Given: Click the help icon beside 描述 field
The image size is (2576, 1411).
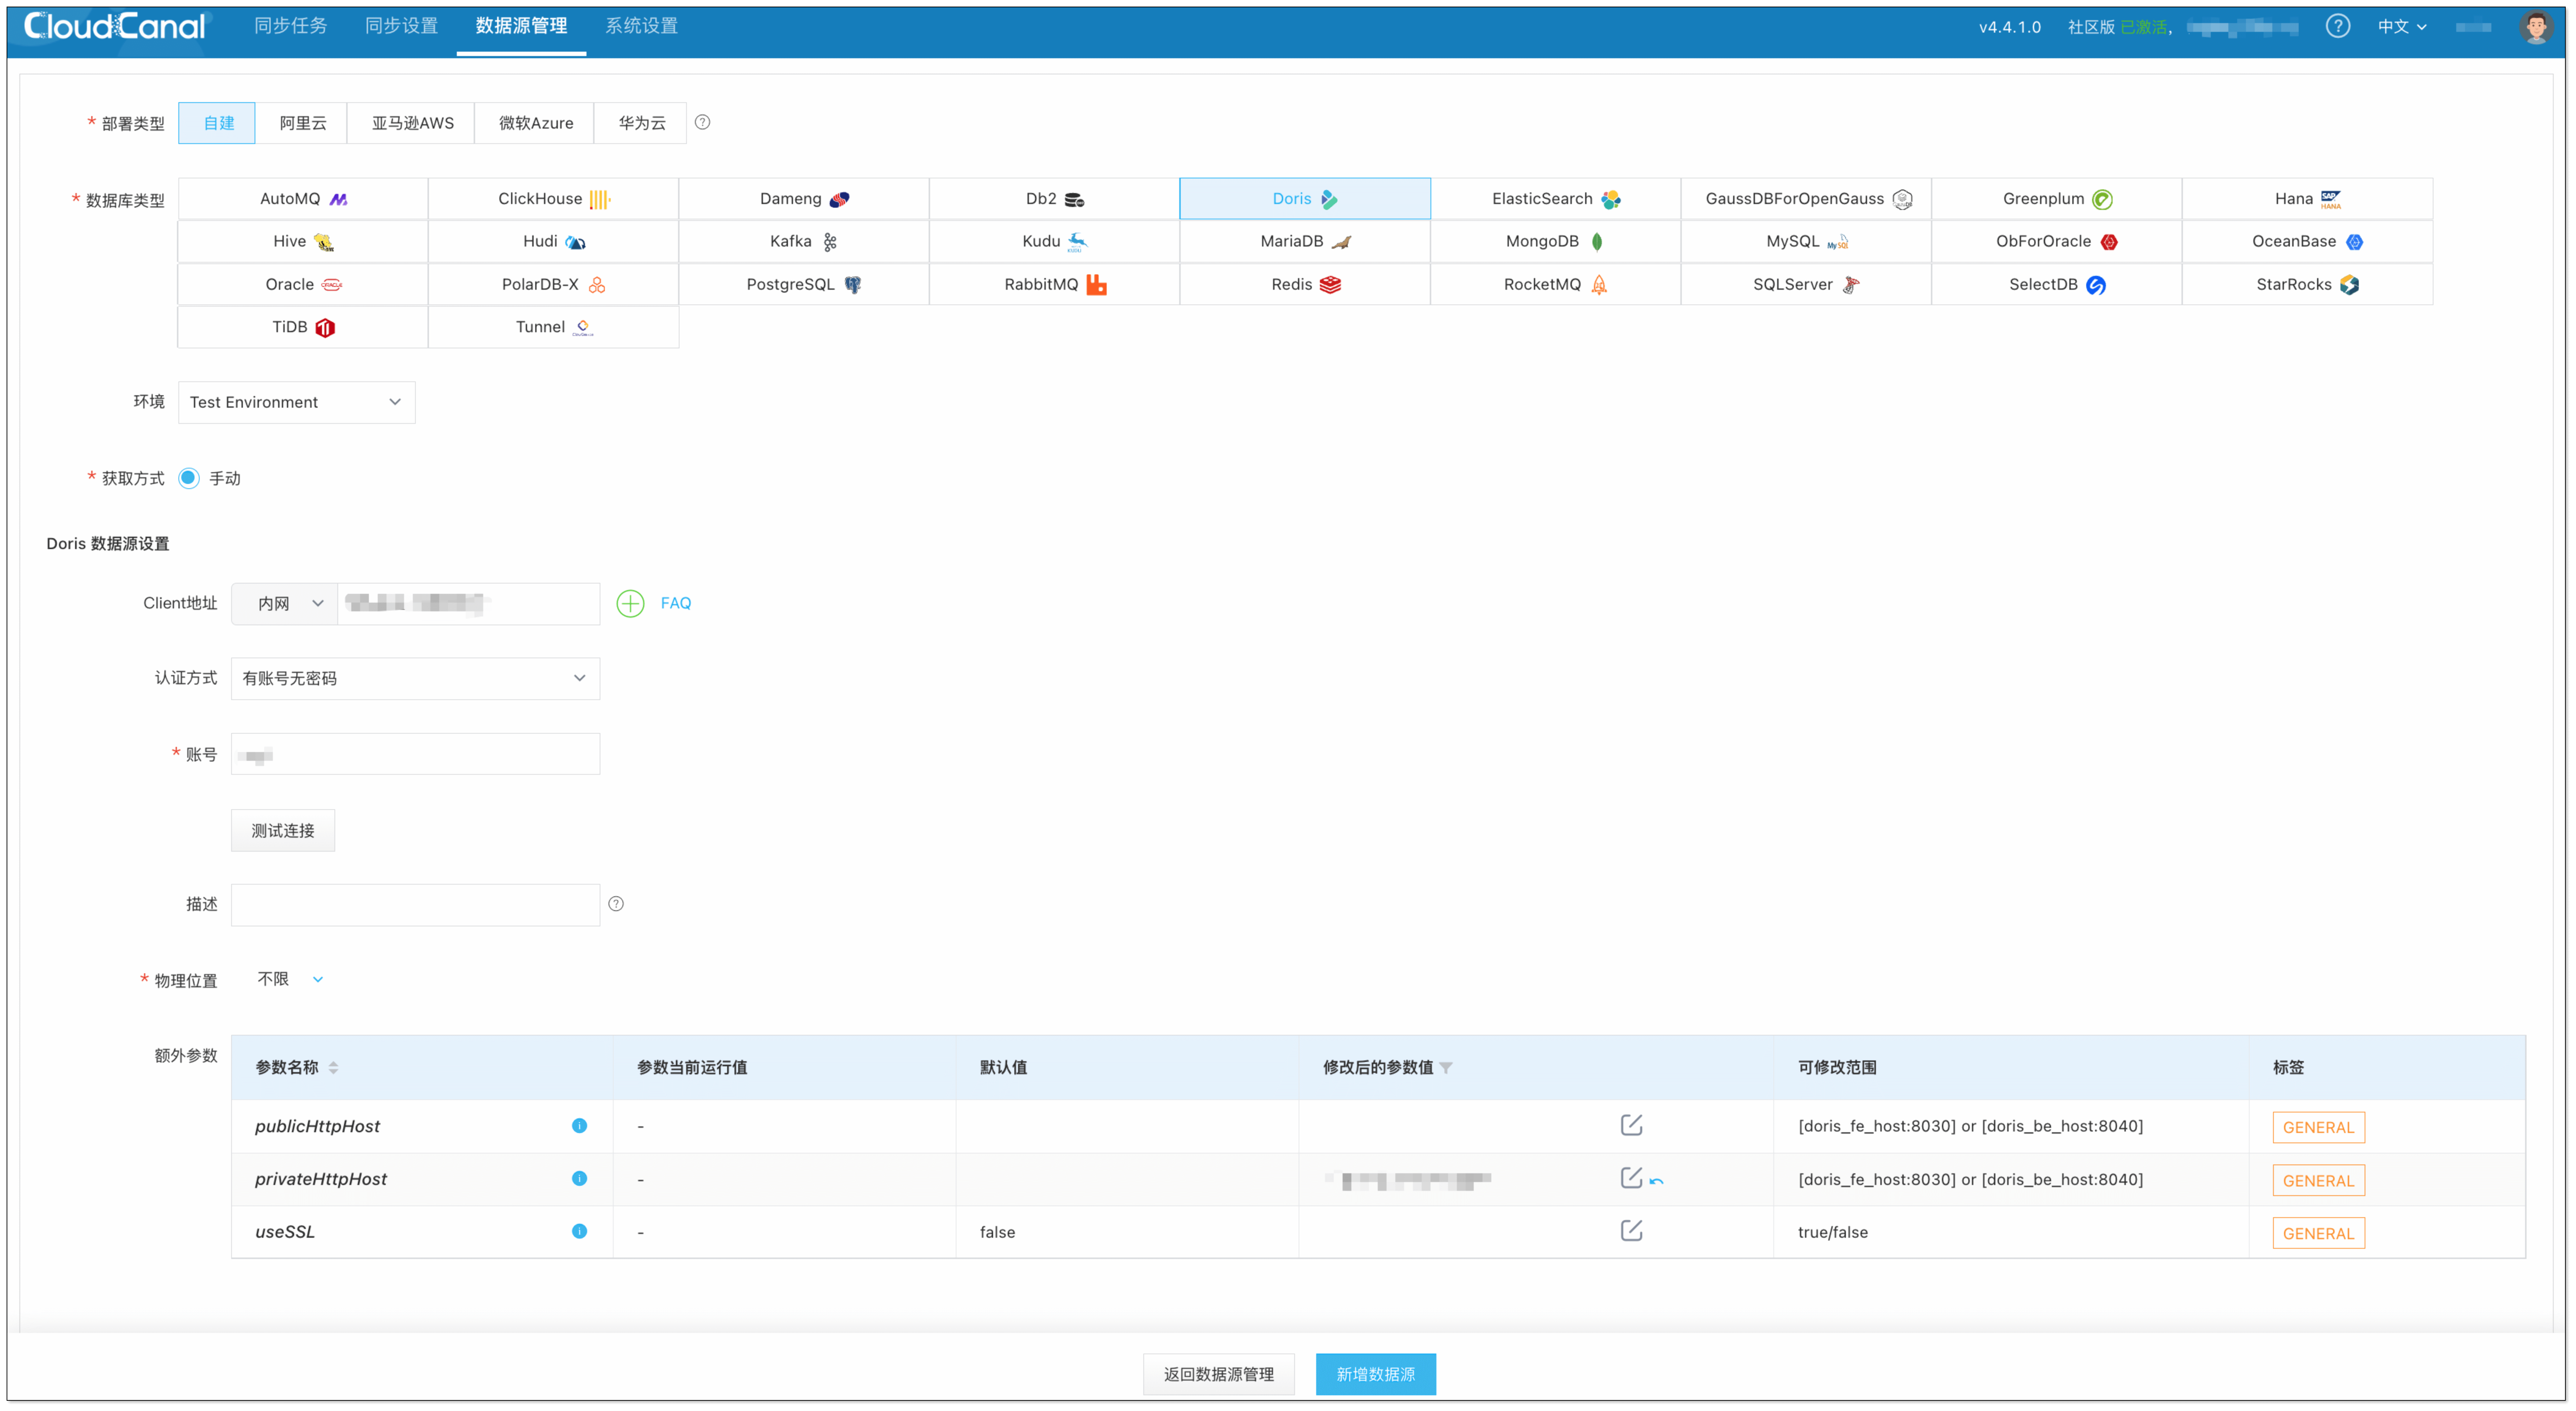Looking at the screenshot, I should coord(616,904).
